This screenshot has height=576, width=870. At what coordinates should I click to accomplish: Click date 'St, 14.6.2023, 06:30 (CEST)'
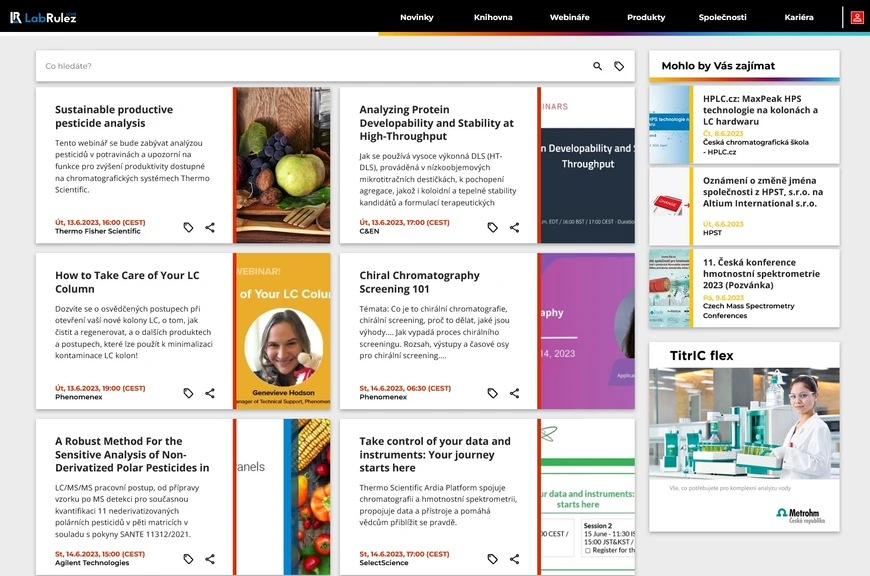pos(405,388)
